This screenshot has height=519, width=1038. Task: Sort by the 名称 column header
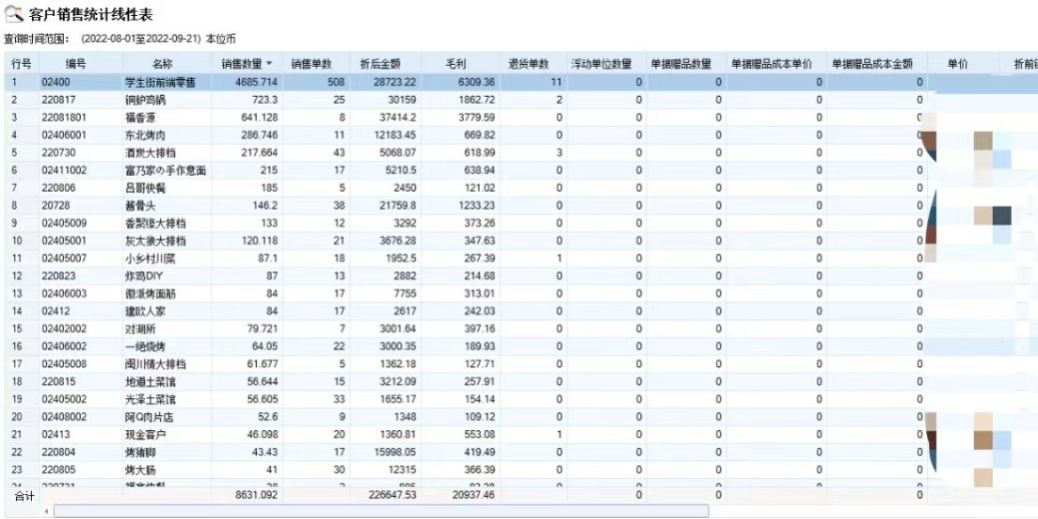(162, 64)
